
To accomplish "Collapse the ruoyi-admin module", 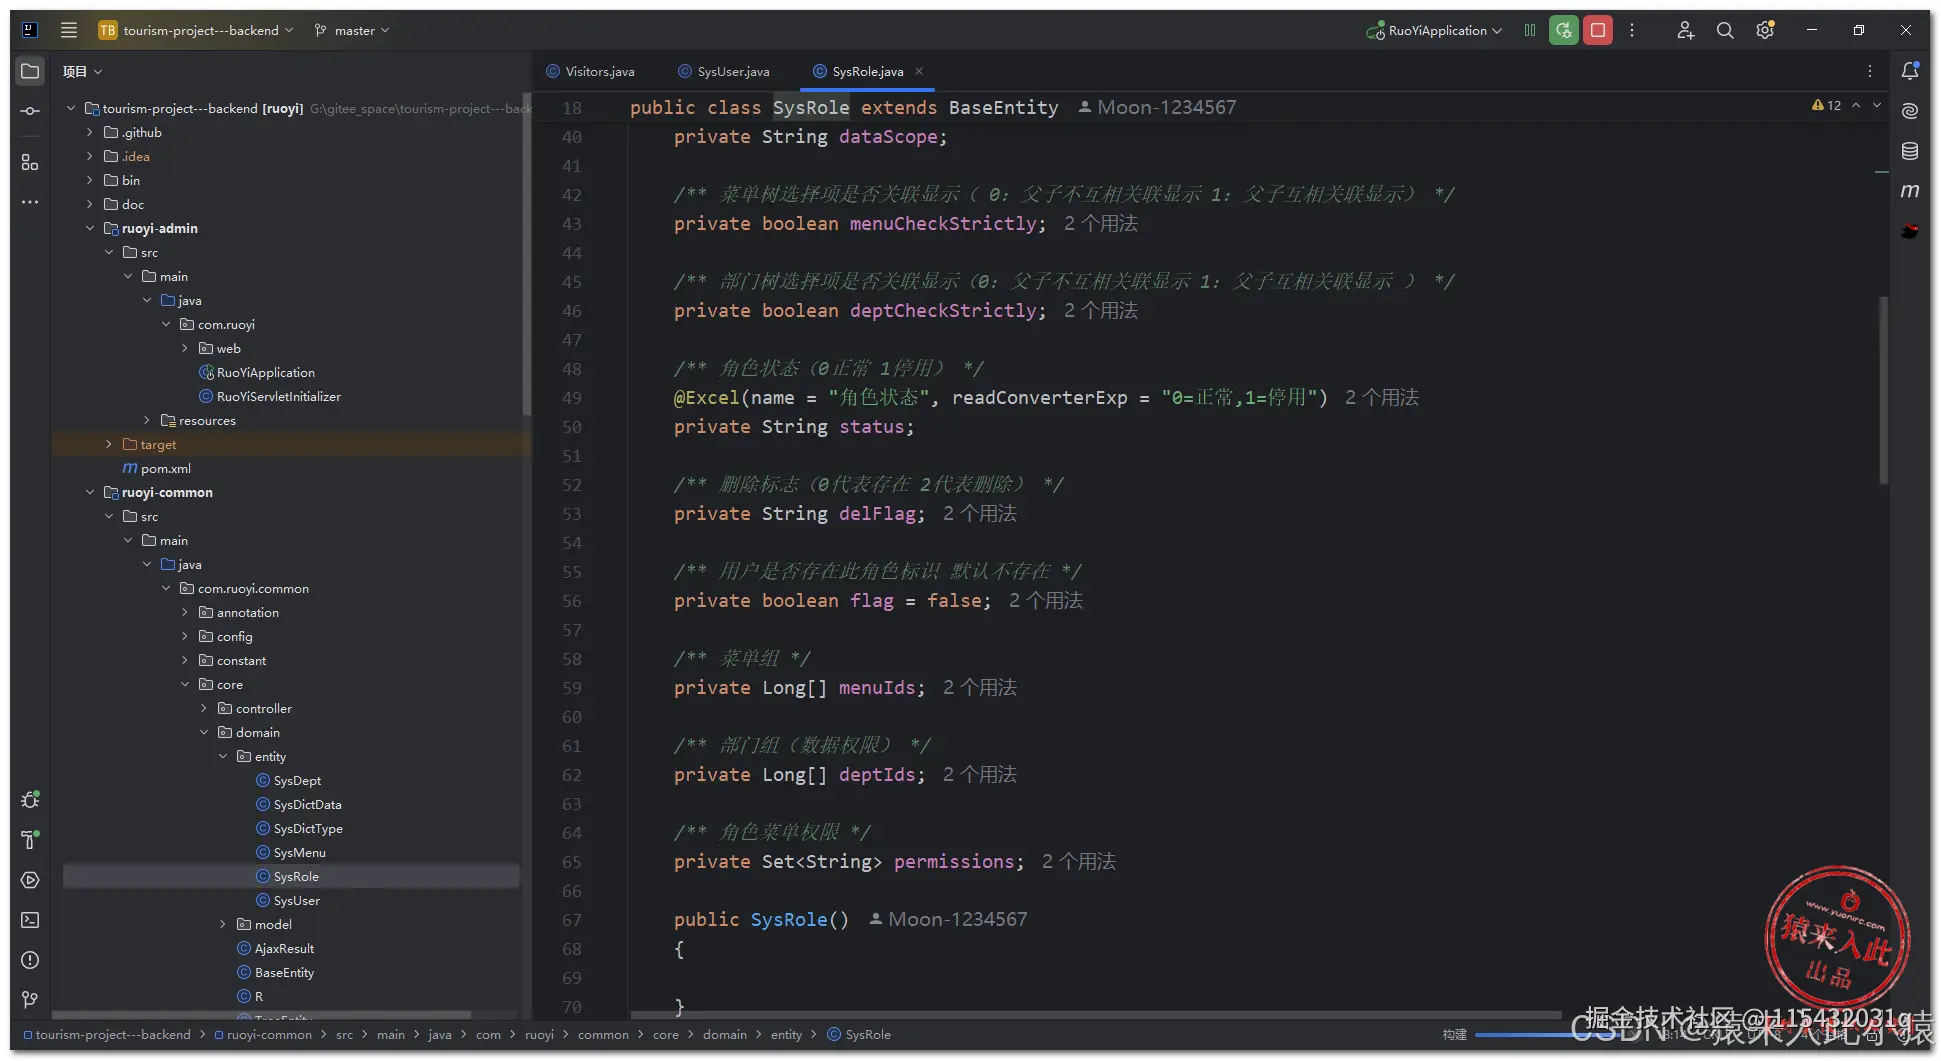I will tap(90, 228).
